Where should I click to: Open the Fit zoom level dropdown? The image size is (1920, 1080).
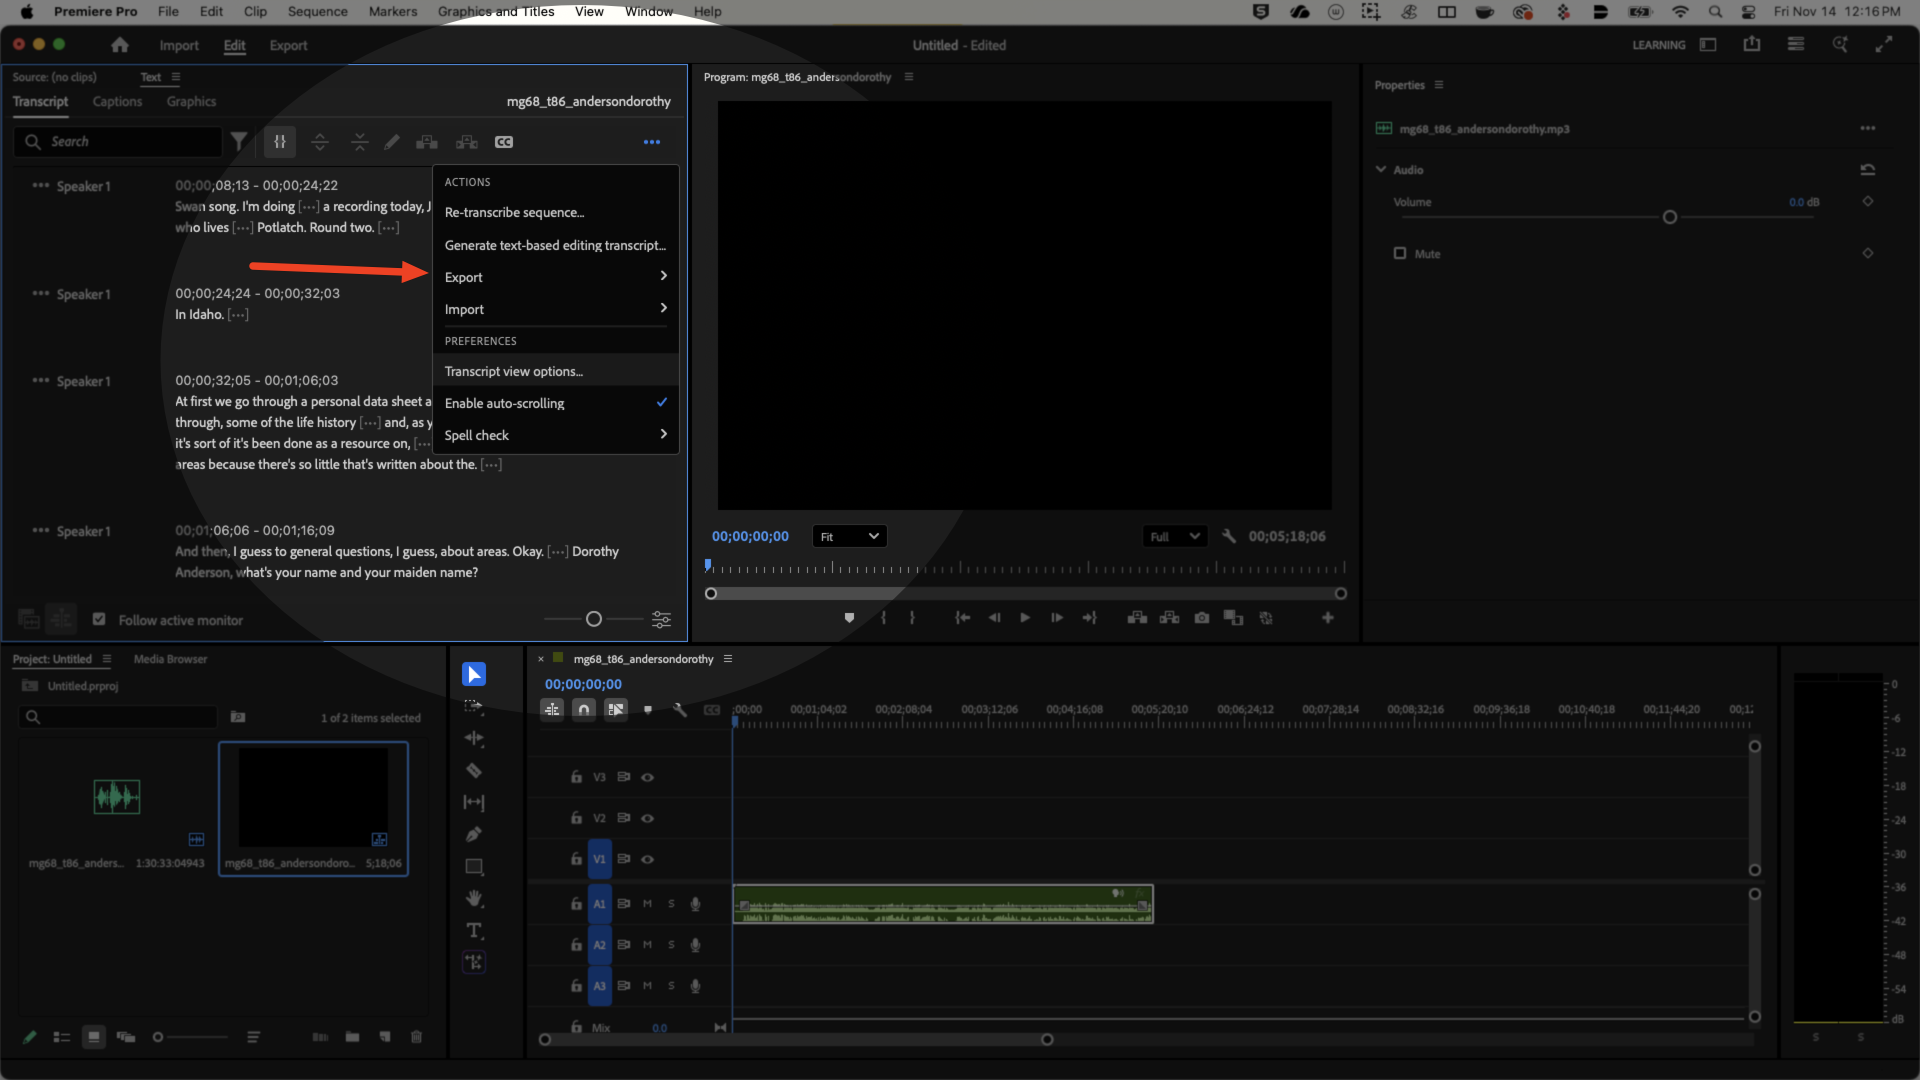point(849,537)
